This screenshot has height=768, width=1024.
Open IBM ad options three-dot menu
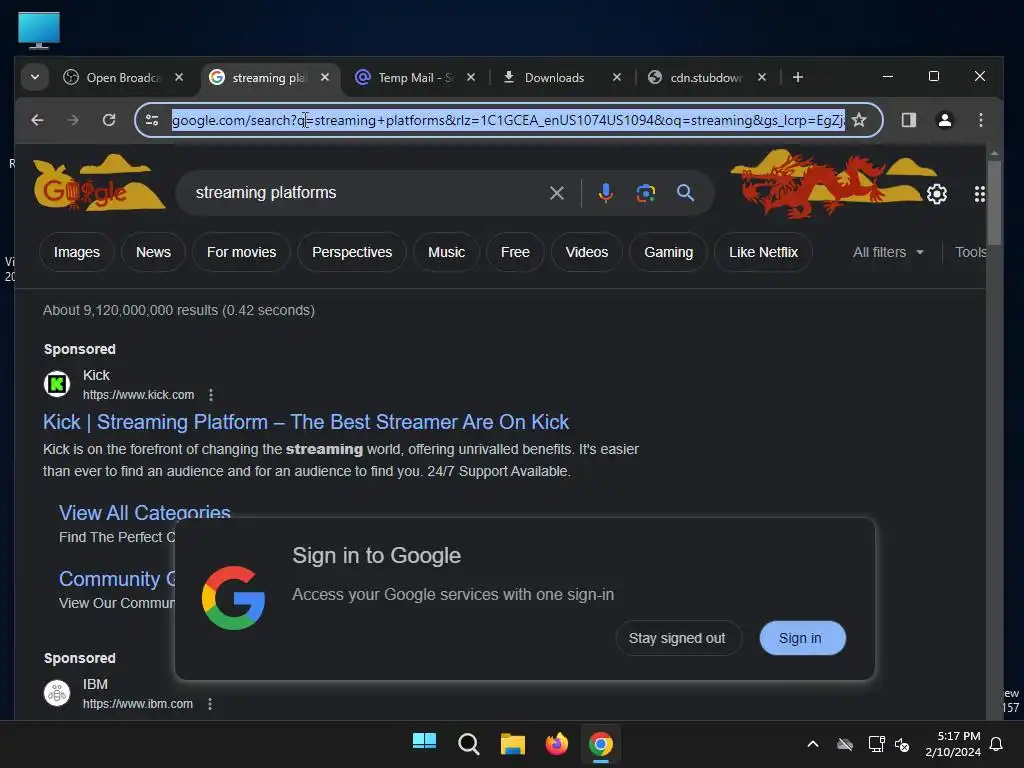[210, 703]
